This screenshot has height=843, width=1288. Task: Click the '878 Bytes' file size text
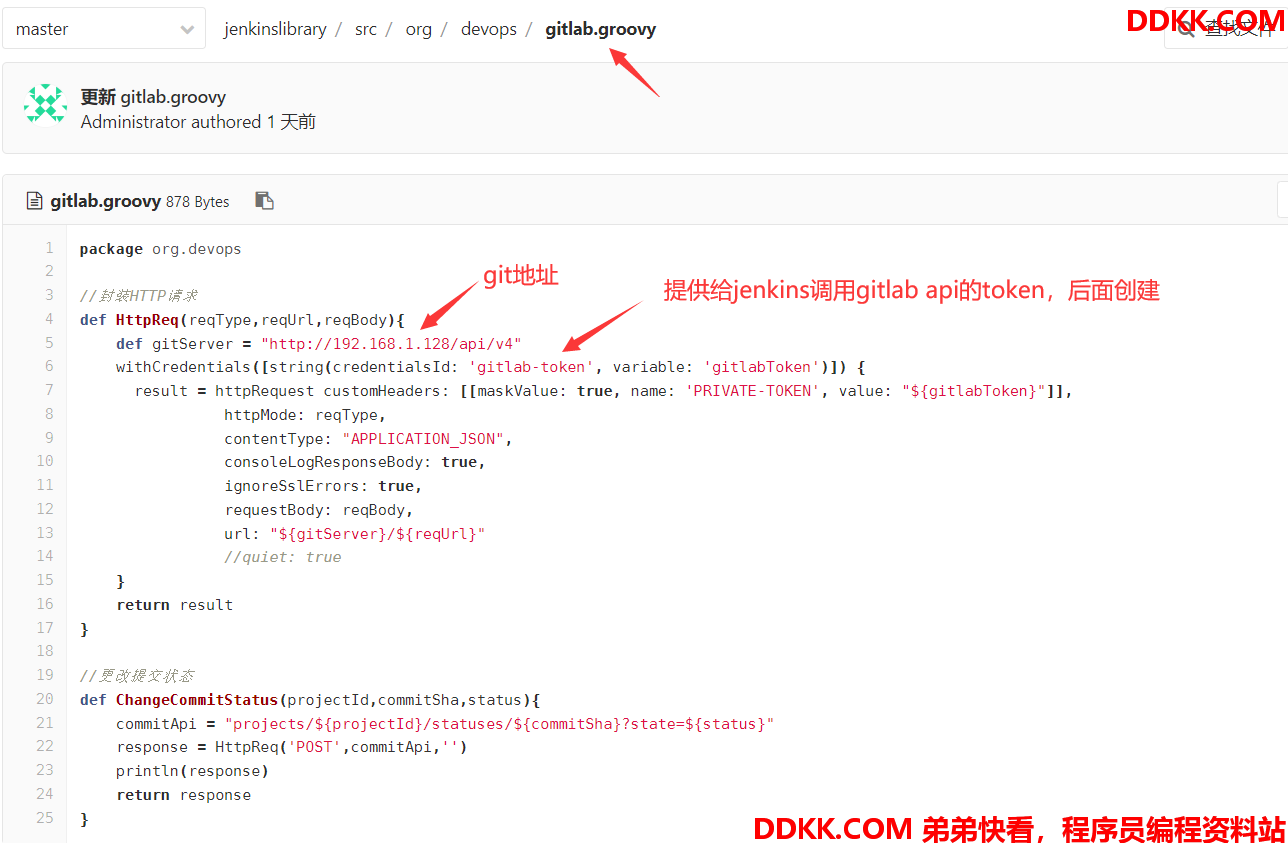[198, 201]
